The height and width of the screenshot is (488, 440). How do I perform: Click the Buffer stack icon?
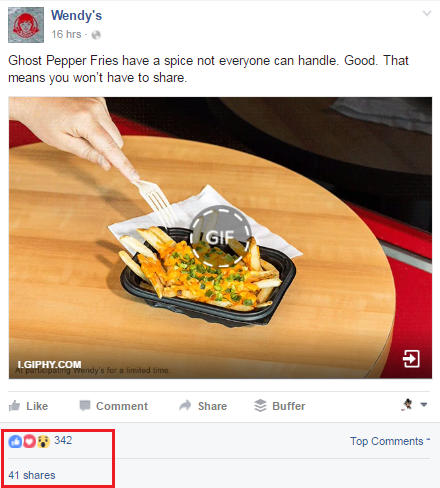click(260, 406)
